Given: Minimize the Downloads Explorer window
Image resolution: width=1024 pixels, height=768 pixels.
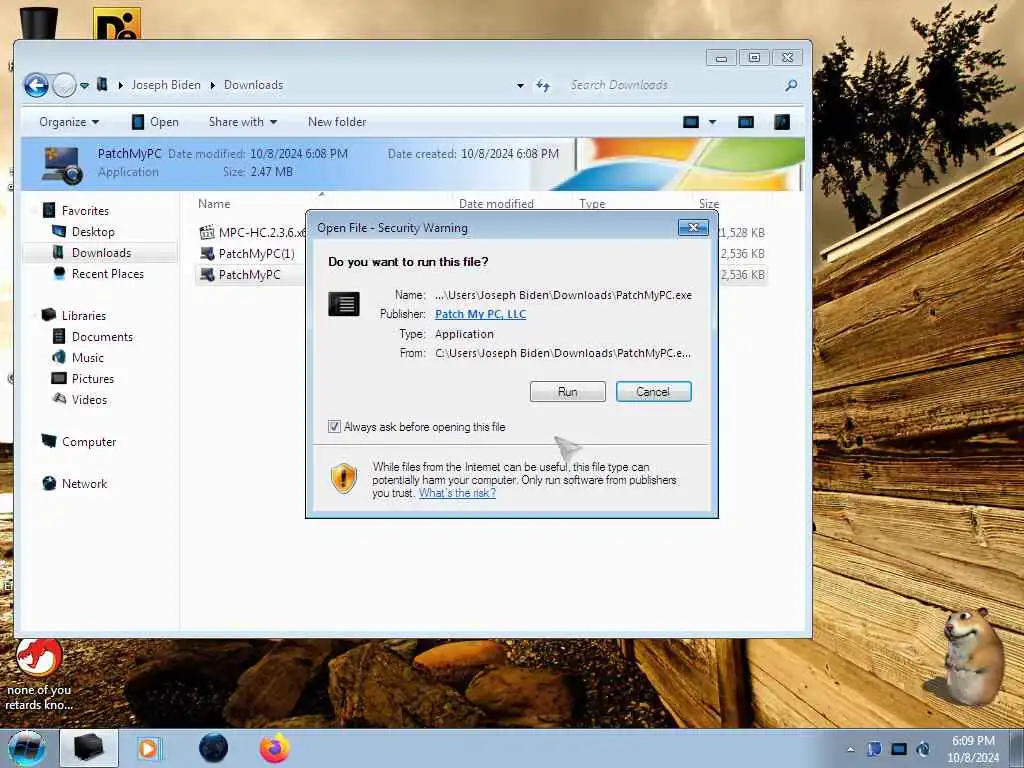Looking at the screenshot, I should (x=721, y=57).
